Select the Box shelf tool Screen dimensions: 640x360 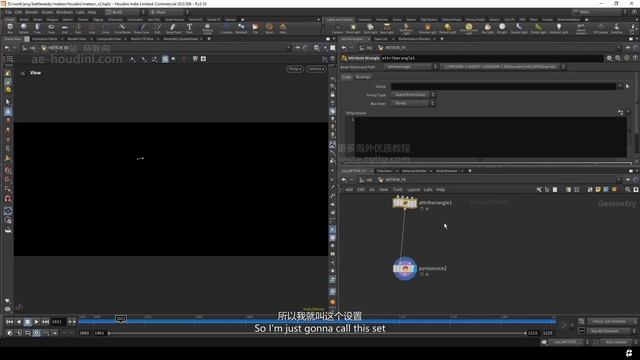[x=10, y=28]
